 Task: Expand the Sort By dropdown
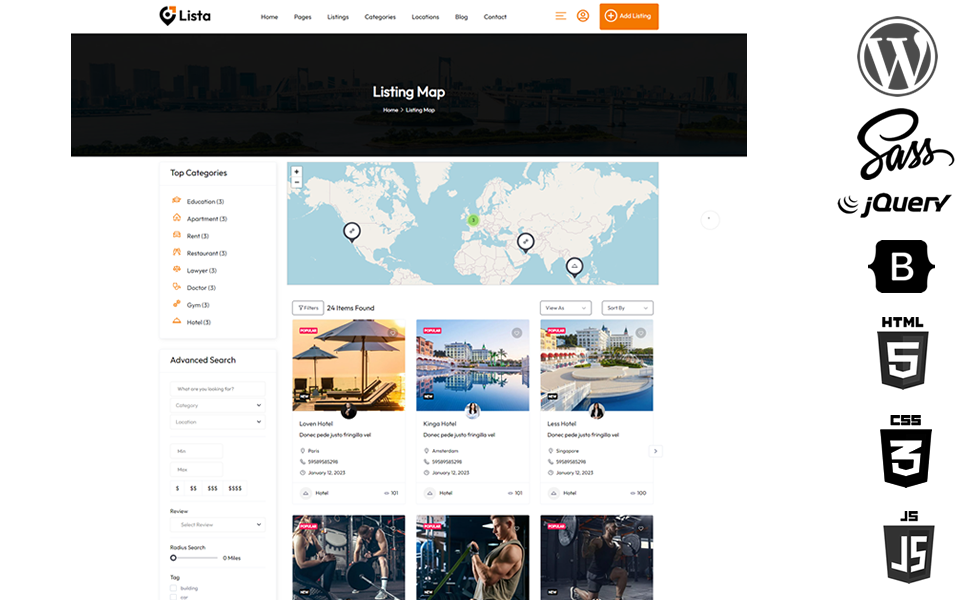pos(628,308)
